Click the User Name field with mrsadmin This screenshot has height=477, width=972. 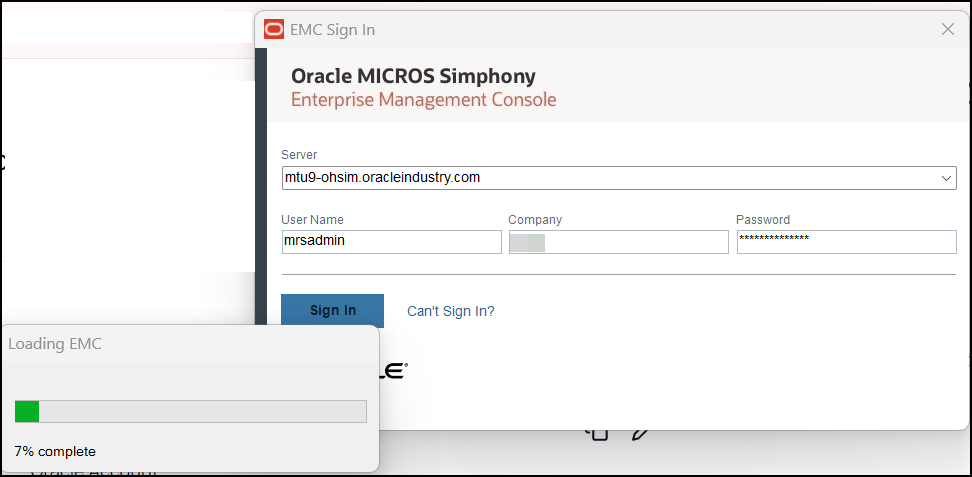(391, 242)
